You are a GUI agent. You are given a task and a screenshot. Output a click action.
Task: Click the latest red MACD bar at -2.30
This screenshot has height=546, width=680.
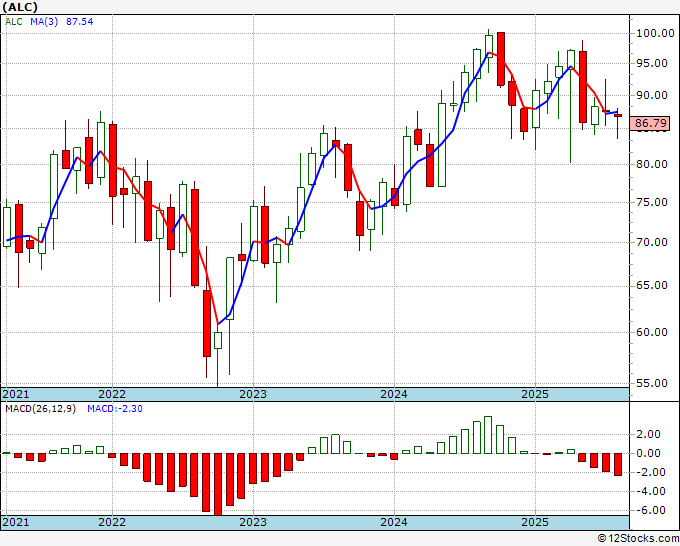(618, 464)
